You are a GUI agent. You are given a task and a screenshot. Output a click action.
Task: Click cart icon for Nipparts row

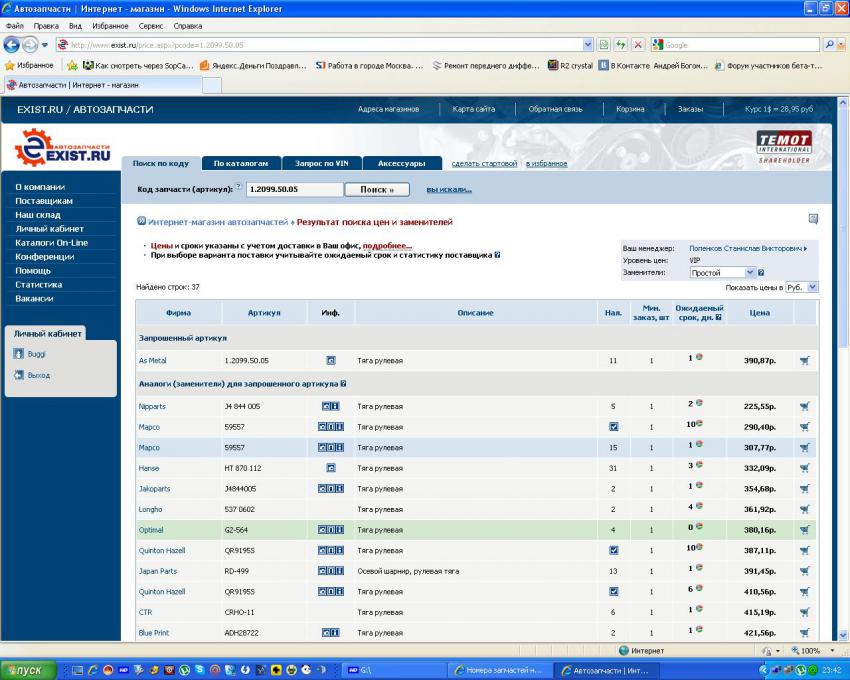(804, 406)
